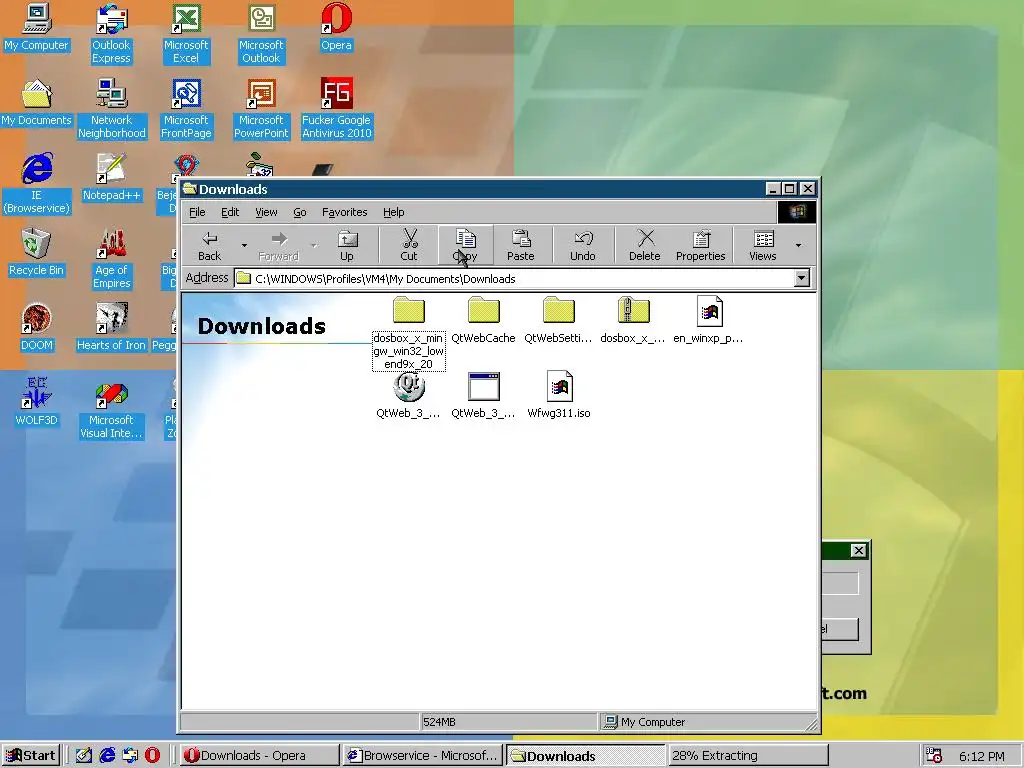The image size is (1024, 768).
Task: Open the Edit menu
Action: click(230, 212)
